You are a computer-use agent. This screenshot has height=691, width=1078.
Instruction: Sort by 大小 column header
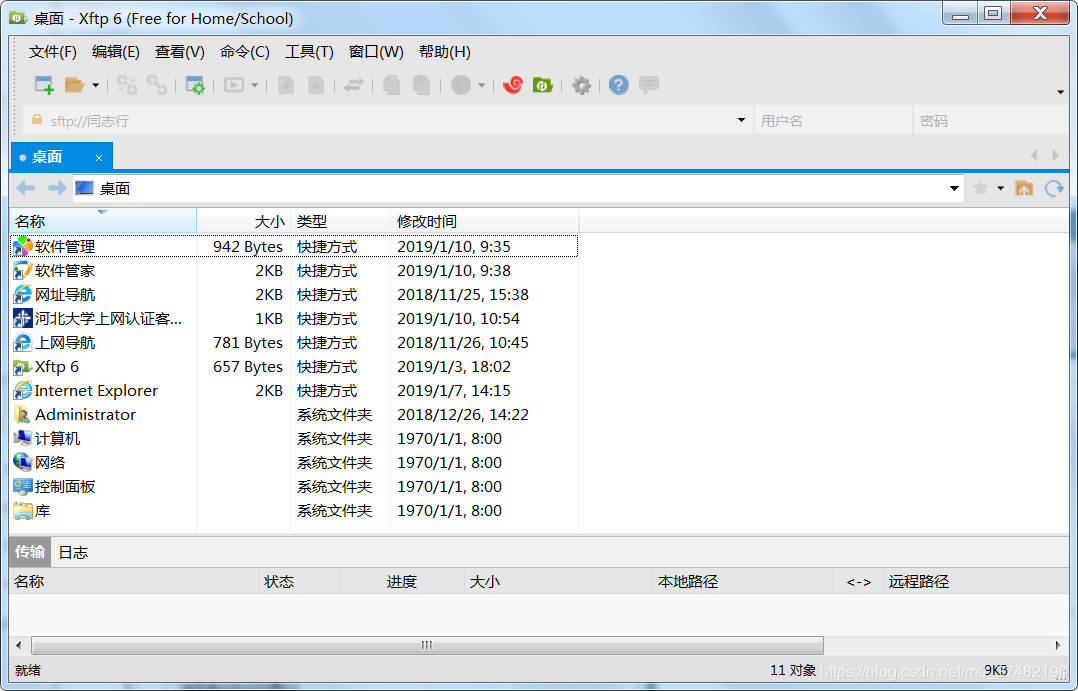pyautogui.click(x=244, y=221)
